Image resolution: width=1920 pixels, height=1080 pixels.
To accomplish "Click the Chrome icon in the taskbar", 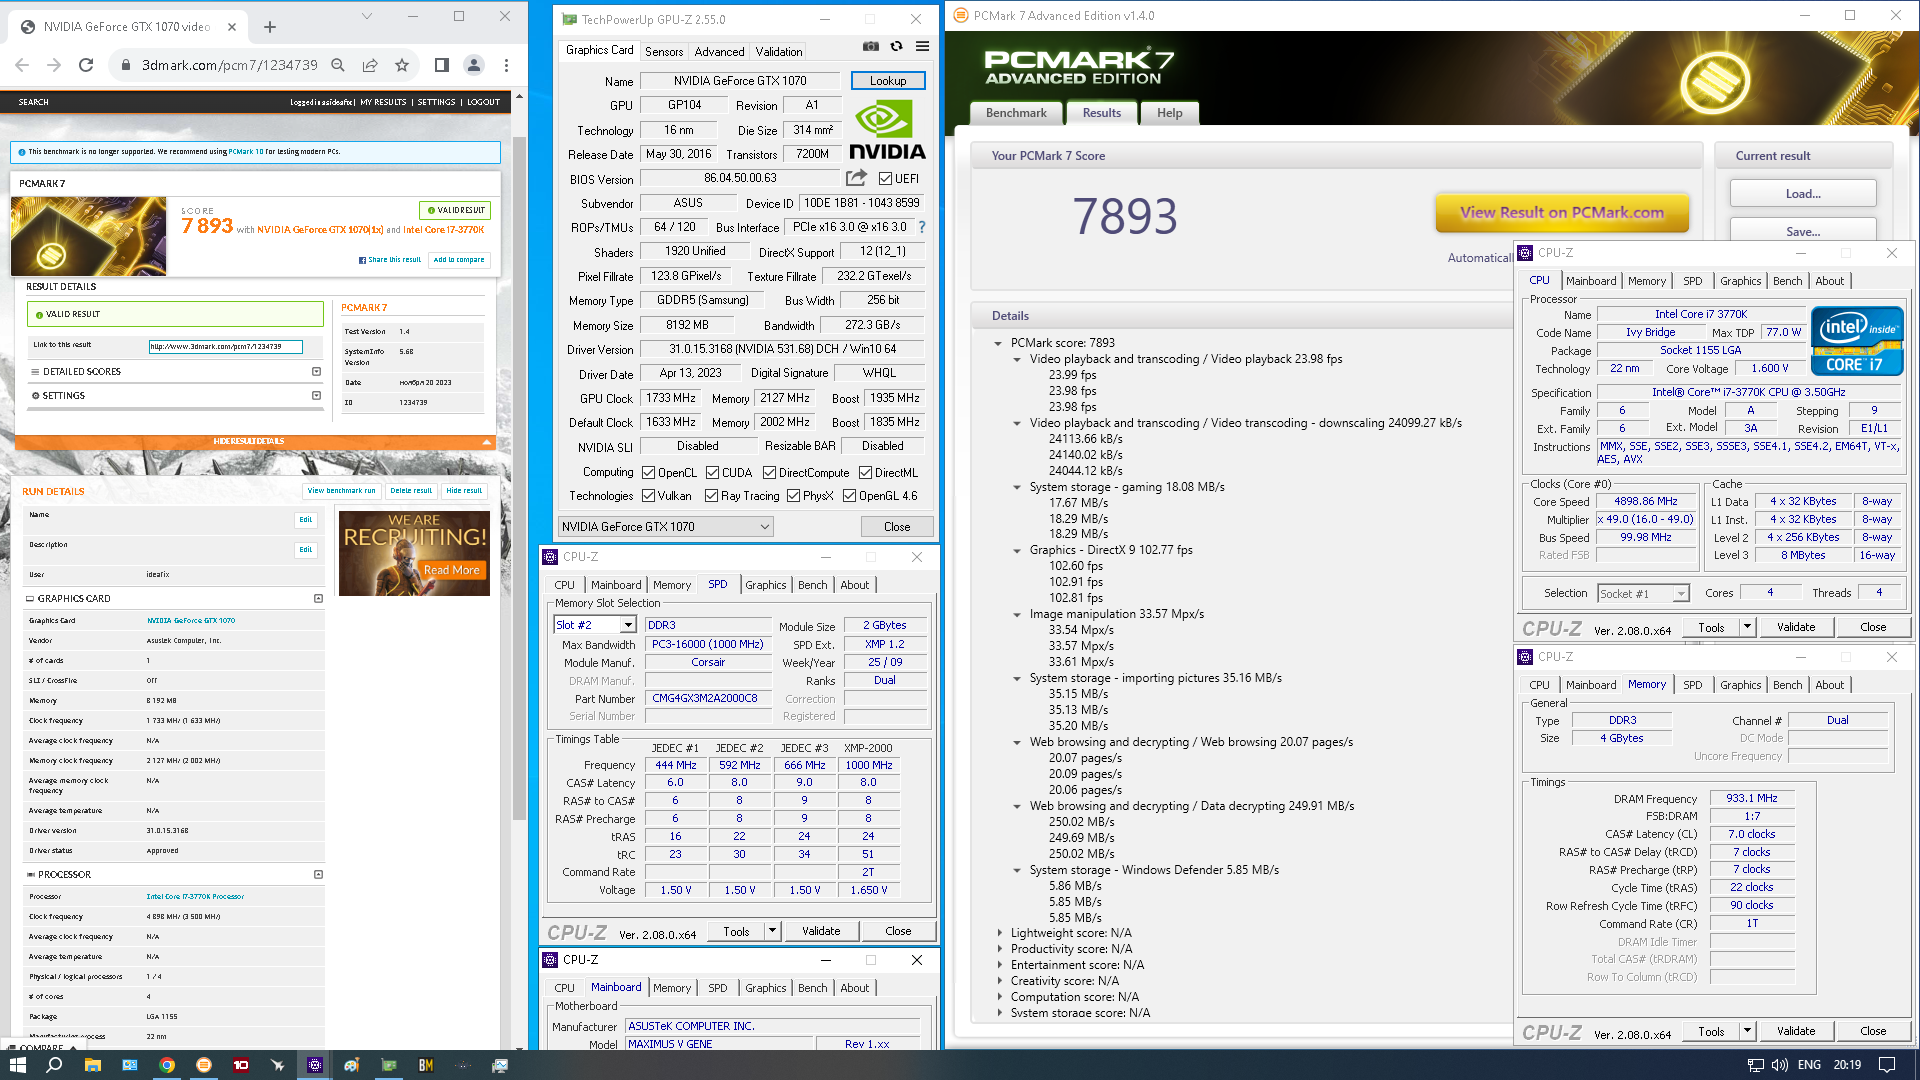I will pyautogui.click(x=167, y=1065).
